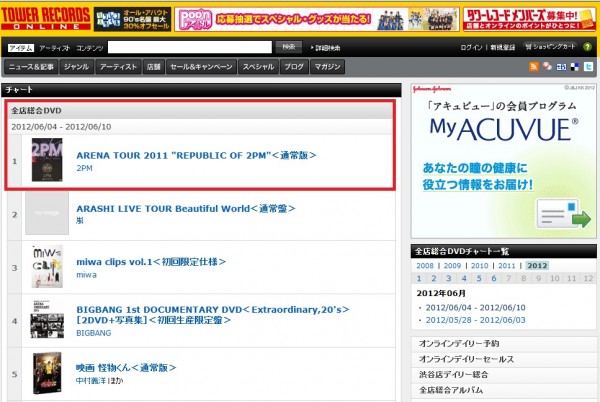Click the BIGBANG artist link
Screen dimensions: 600x402
94,333
